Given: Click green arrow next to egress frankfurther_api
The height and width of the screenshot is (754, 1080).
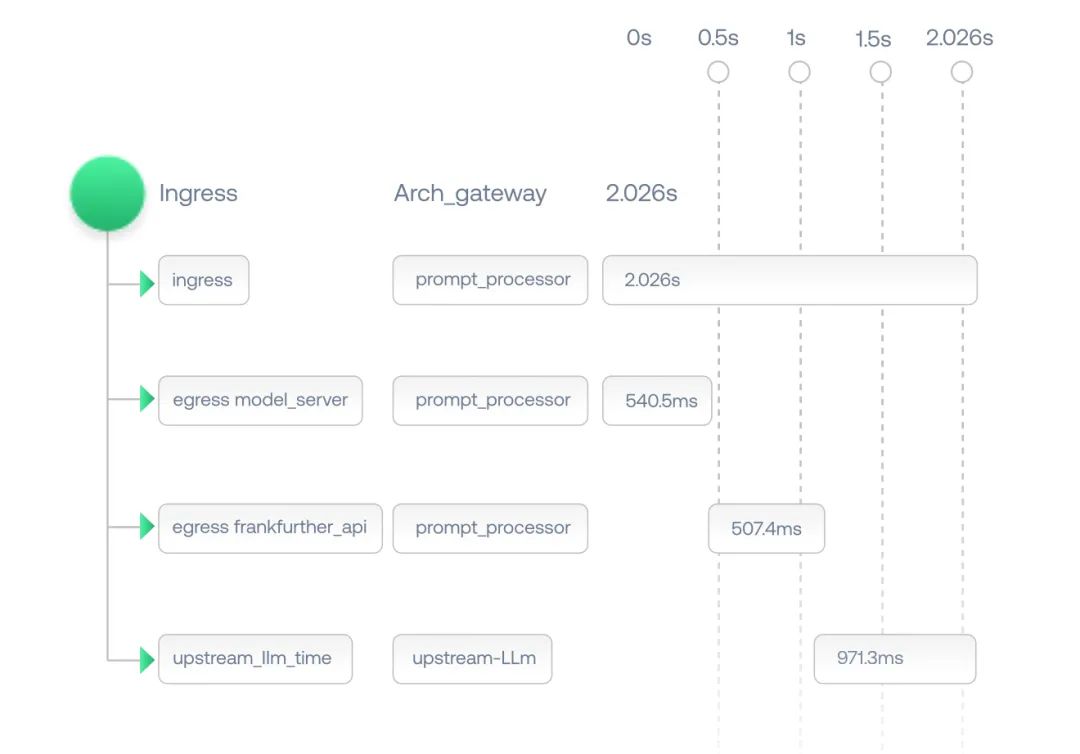Looking at the screenshot, I should coord(147,527).
